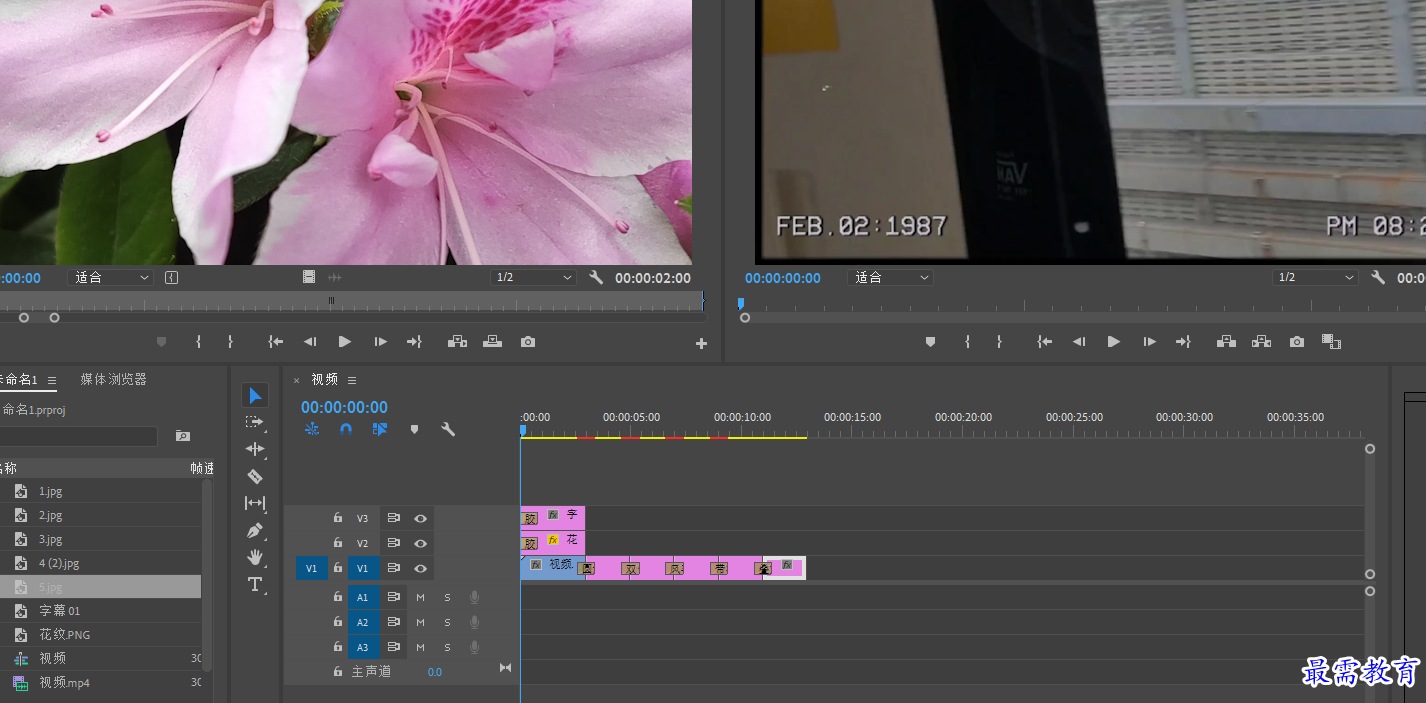1426x703 pixels.
Task: Open Program monitor 1/2 resolution dropdown
Action: pos(1315,277)
